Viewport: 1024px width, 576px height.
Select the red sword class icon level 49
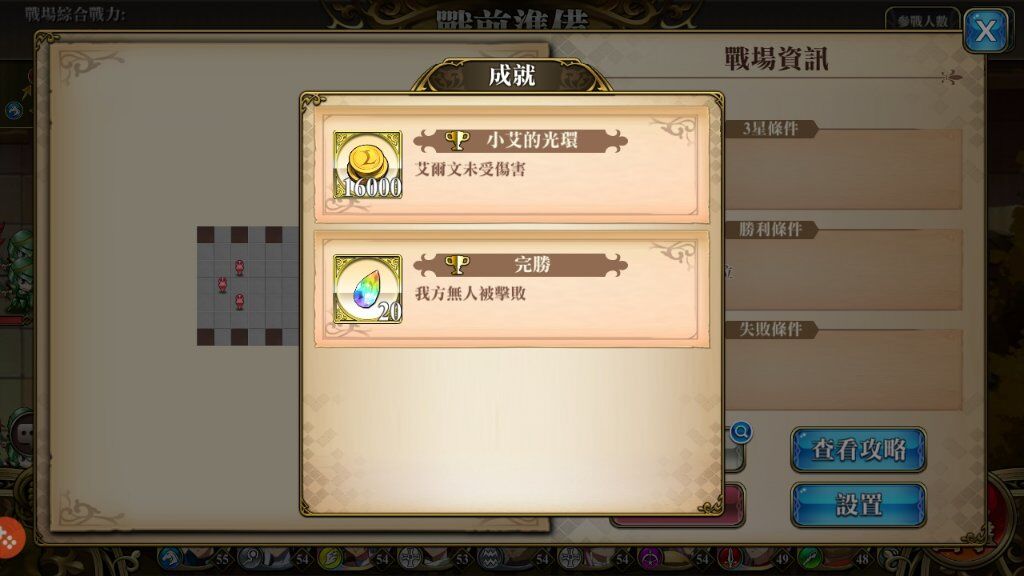(730, 558)
